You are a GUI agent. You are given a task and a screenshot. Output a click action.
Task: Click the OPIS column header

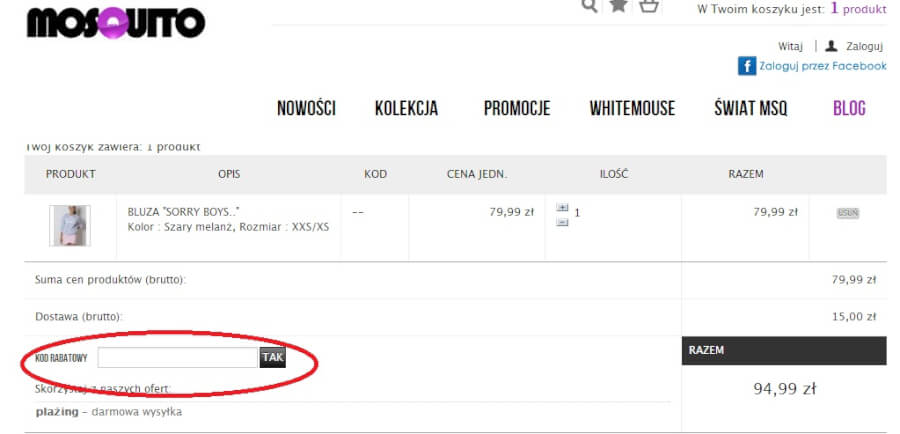[x=229, y=174]
